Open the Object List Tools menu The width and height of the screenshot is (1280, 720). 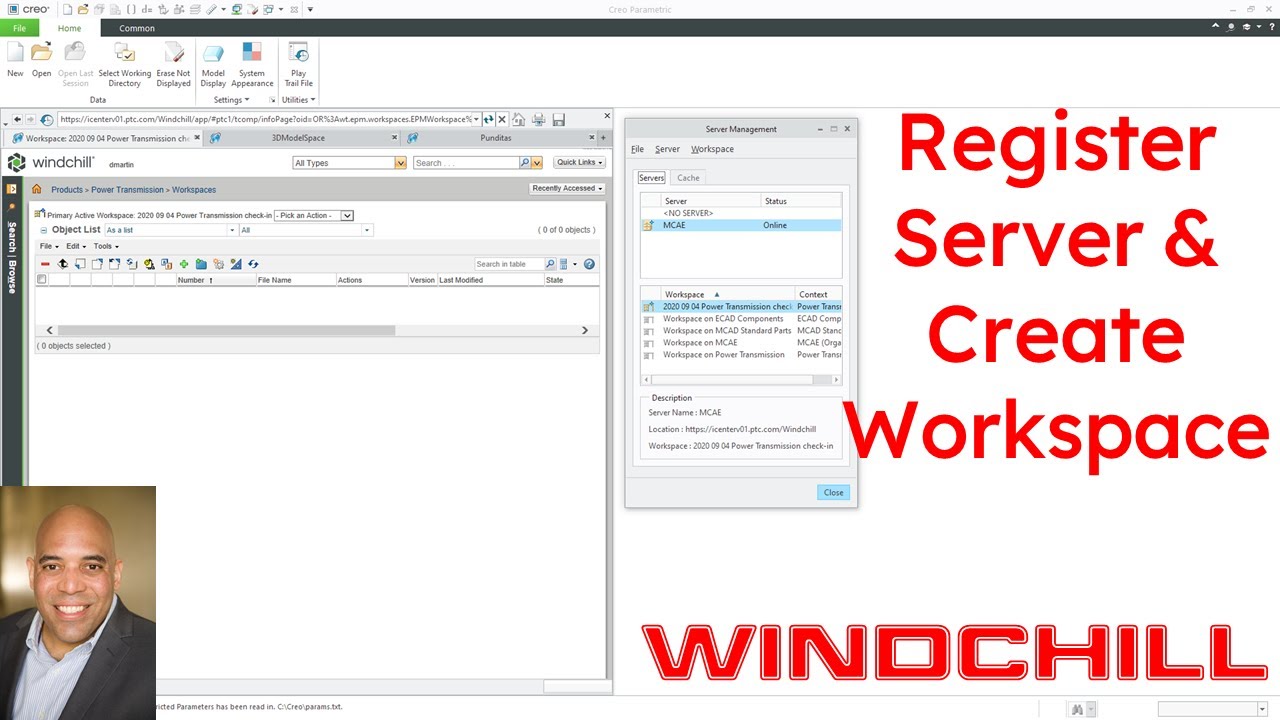[x=106, y=246]
